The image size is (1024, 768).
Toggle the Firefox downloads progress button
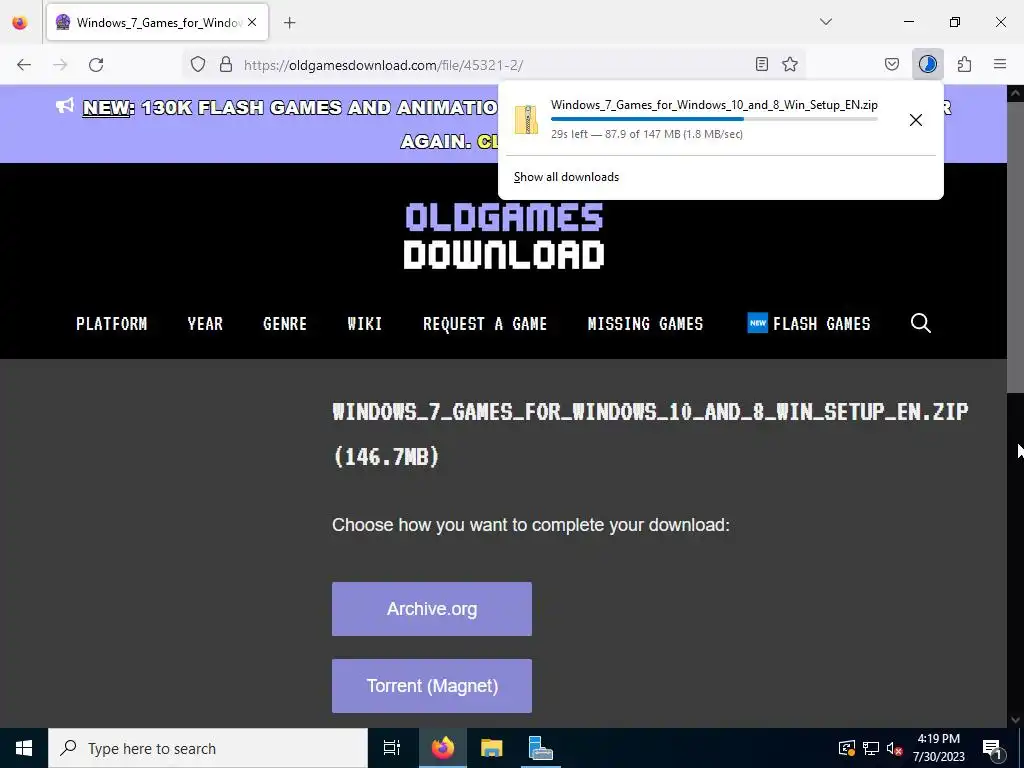(x=928, y=64)
